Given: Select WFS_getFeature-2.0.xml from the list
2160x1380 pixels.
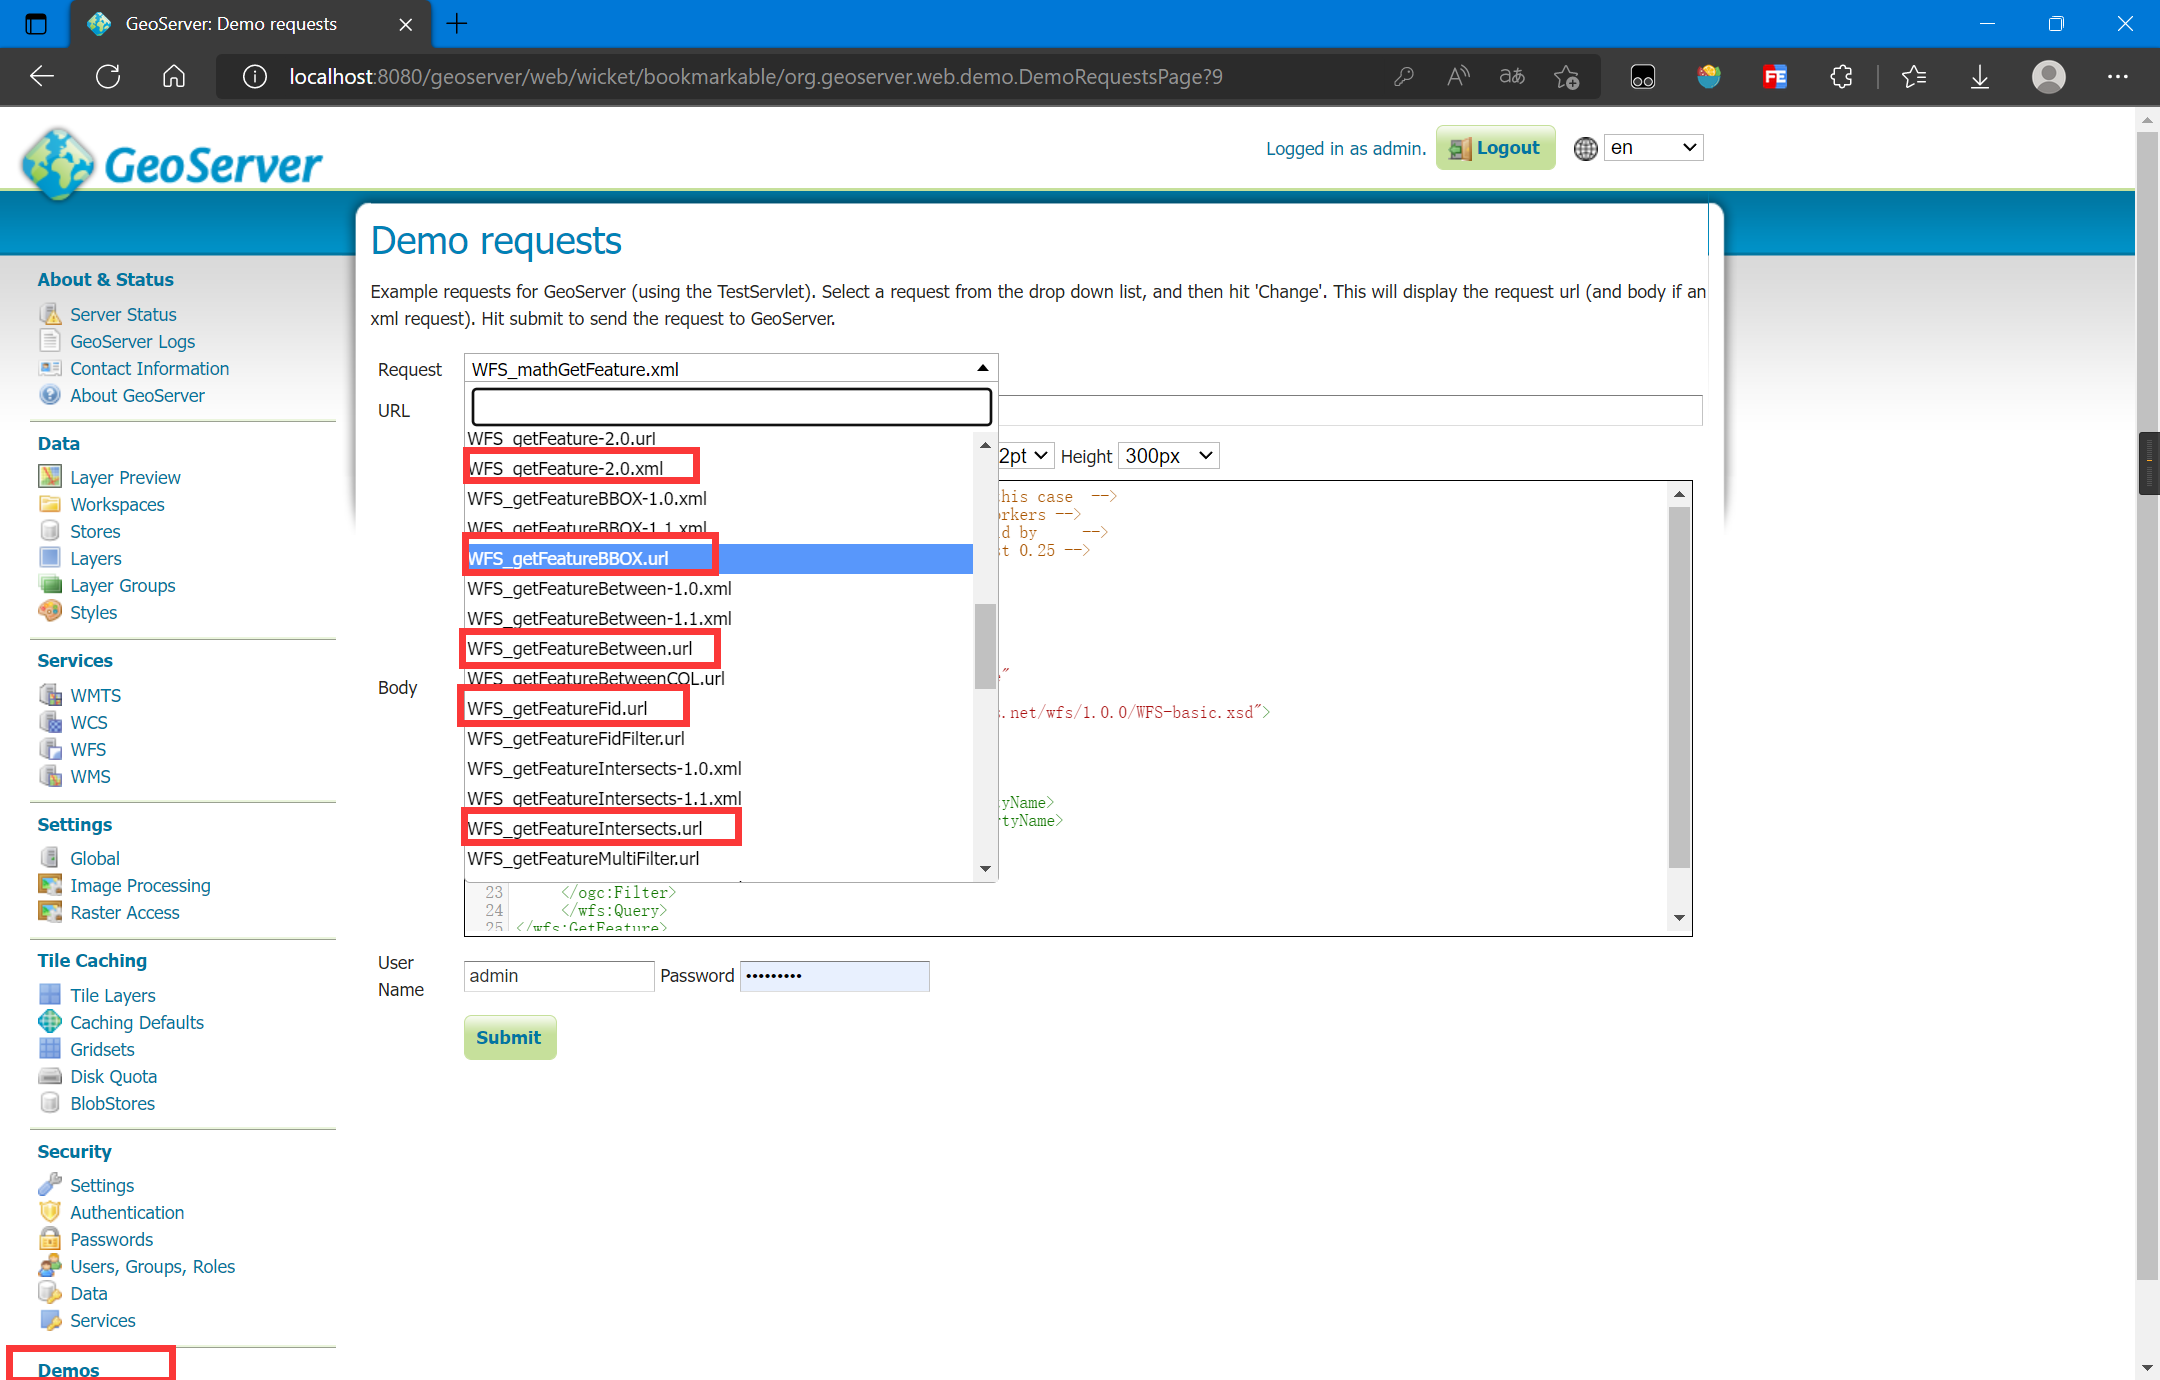Looking at the screenshot, I should point(566,468).
